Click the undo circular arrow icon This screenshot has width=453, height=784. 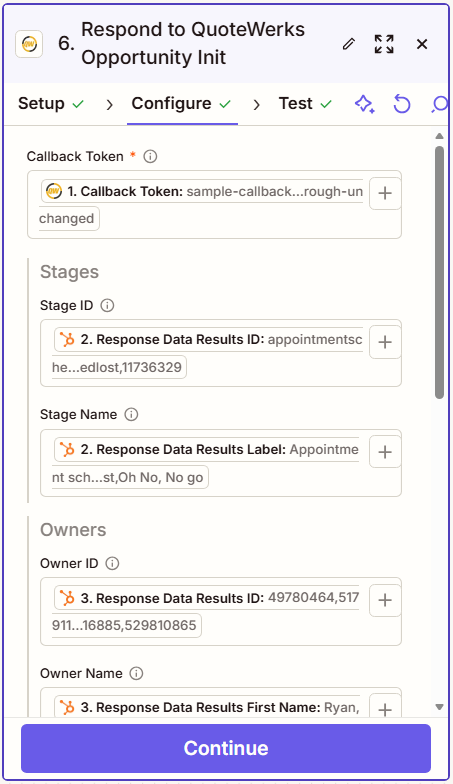[402, 104]
